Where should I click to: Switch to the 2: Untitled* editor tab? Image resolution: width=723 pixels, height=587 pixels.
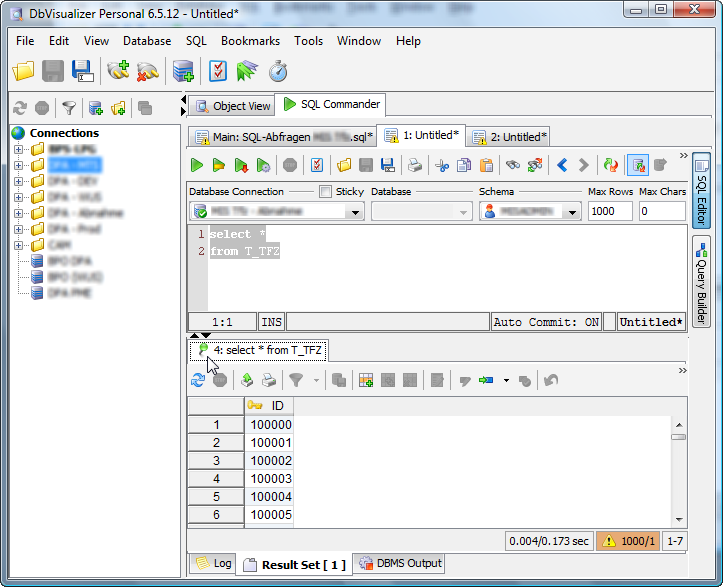point(510,137)
